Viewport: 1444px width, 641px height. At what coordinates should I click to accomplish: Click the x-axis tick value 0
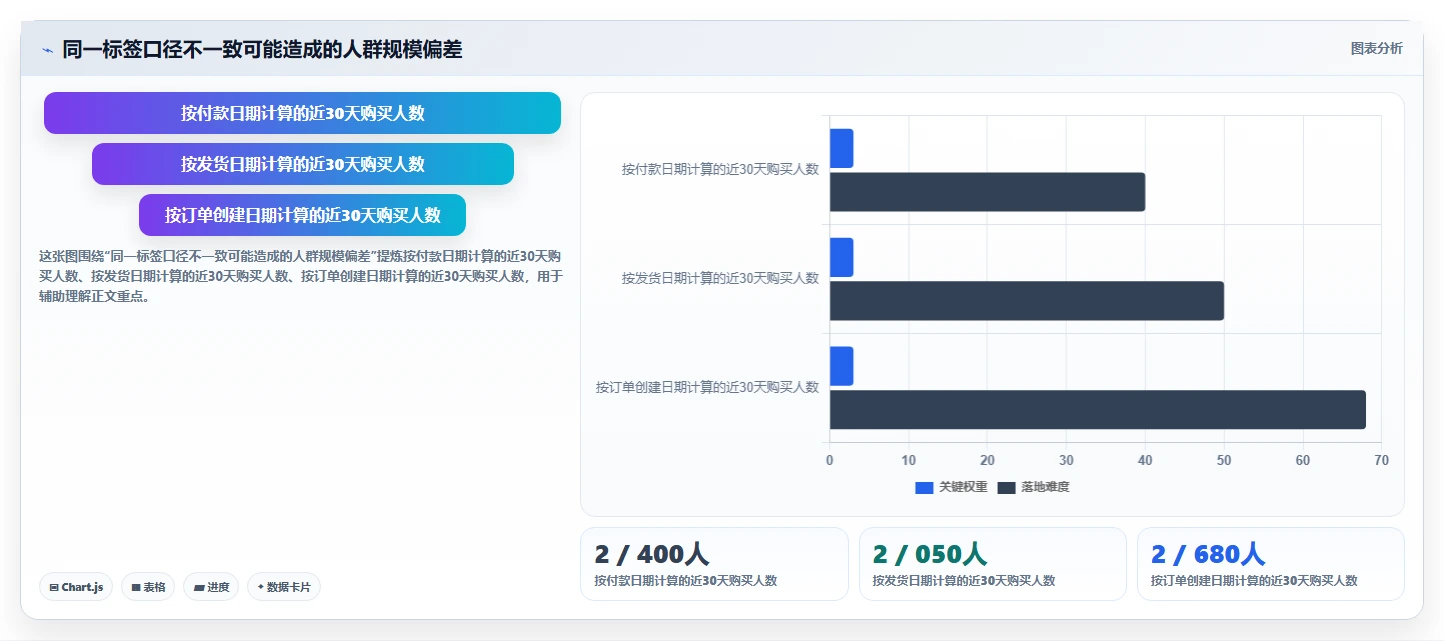tap(829, 460)
